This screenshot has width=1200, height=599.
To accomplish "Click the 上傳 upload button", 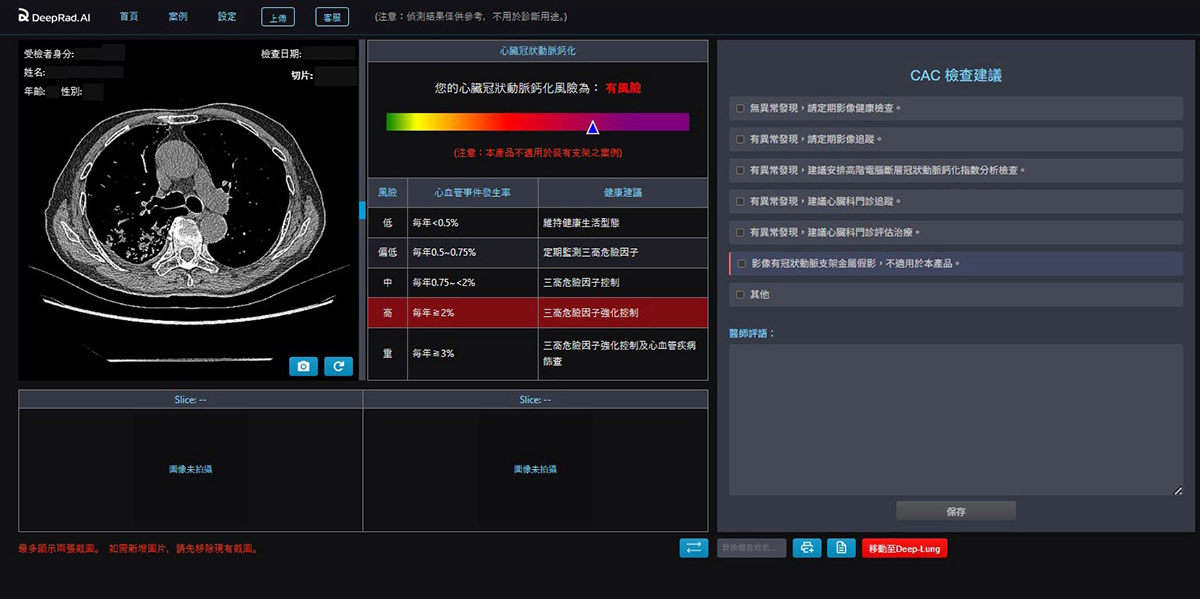I will click(278, 16).
